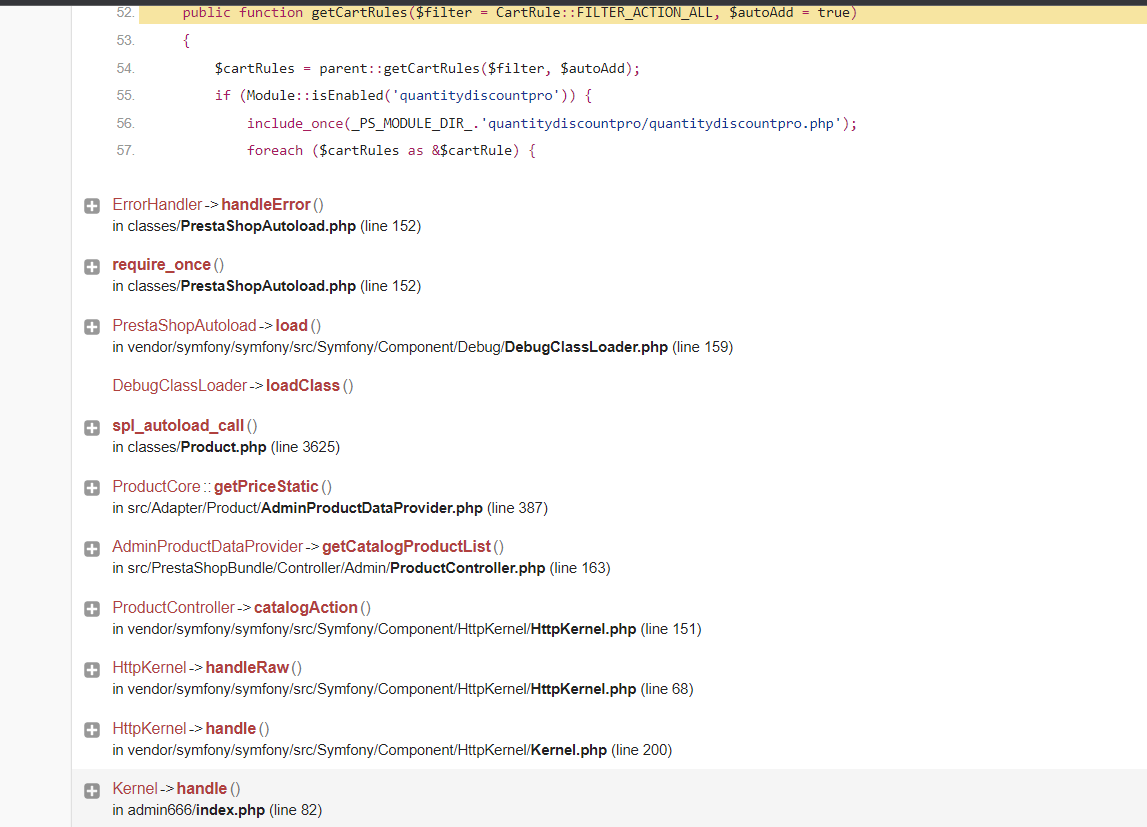1147x827 pixels.
Task: Click the Kernel.php line 200 path
Action: pos(392,749)
